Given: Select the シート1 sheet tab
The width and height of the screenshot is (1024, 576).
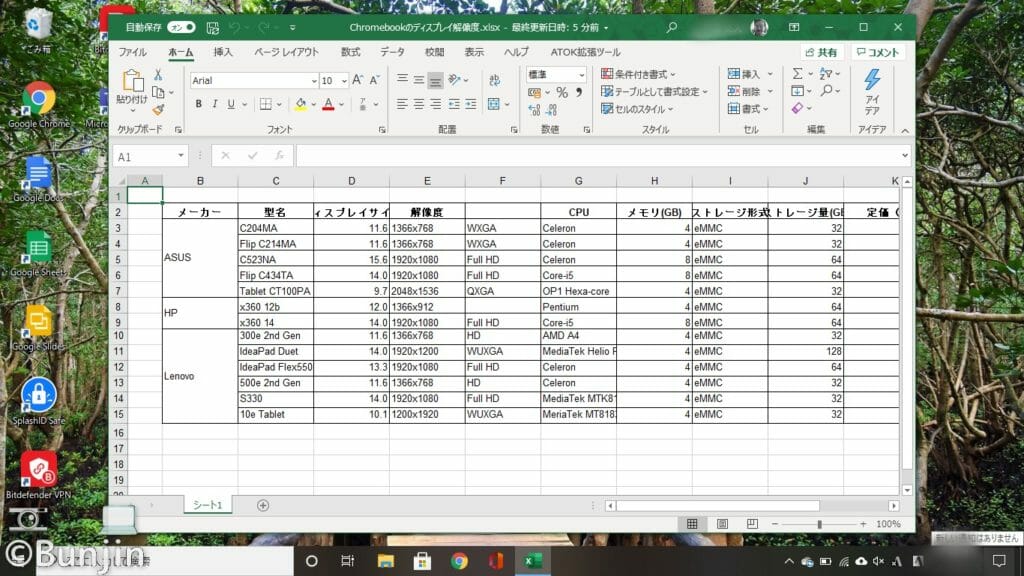Looking at the screenshot, I should point(208,505).
